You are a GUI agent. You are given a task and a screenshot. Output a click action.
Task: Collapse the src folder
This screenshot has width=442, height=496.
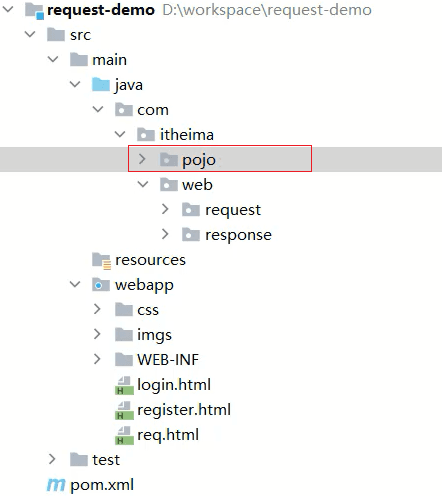tap(30, 34)
